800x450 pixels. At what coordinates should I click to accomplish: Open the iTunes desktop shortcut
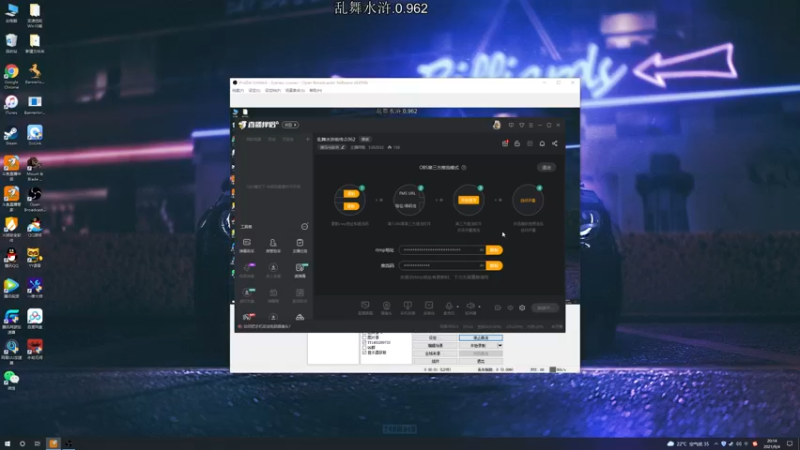11,105
